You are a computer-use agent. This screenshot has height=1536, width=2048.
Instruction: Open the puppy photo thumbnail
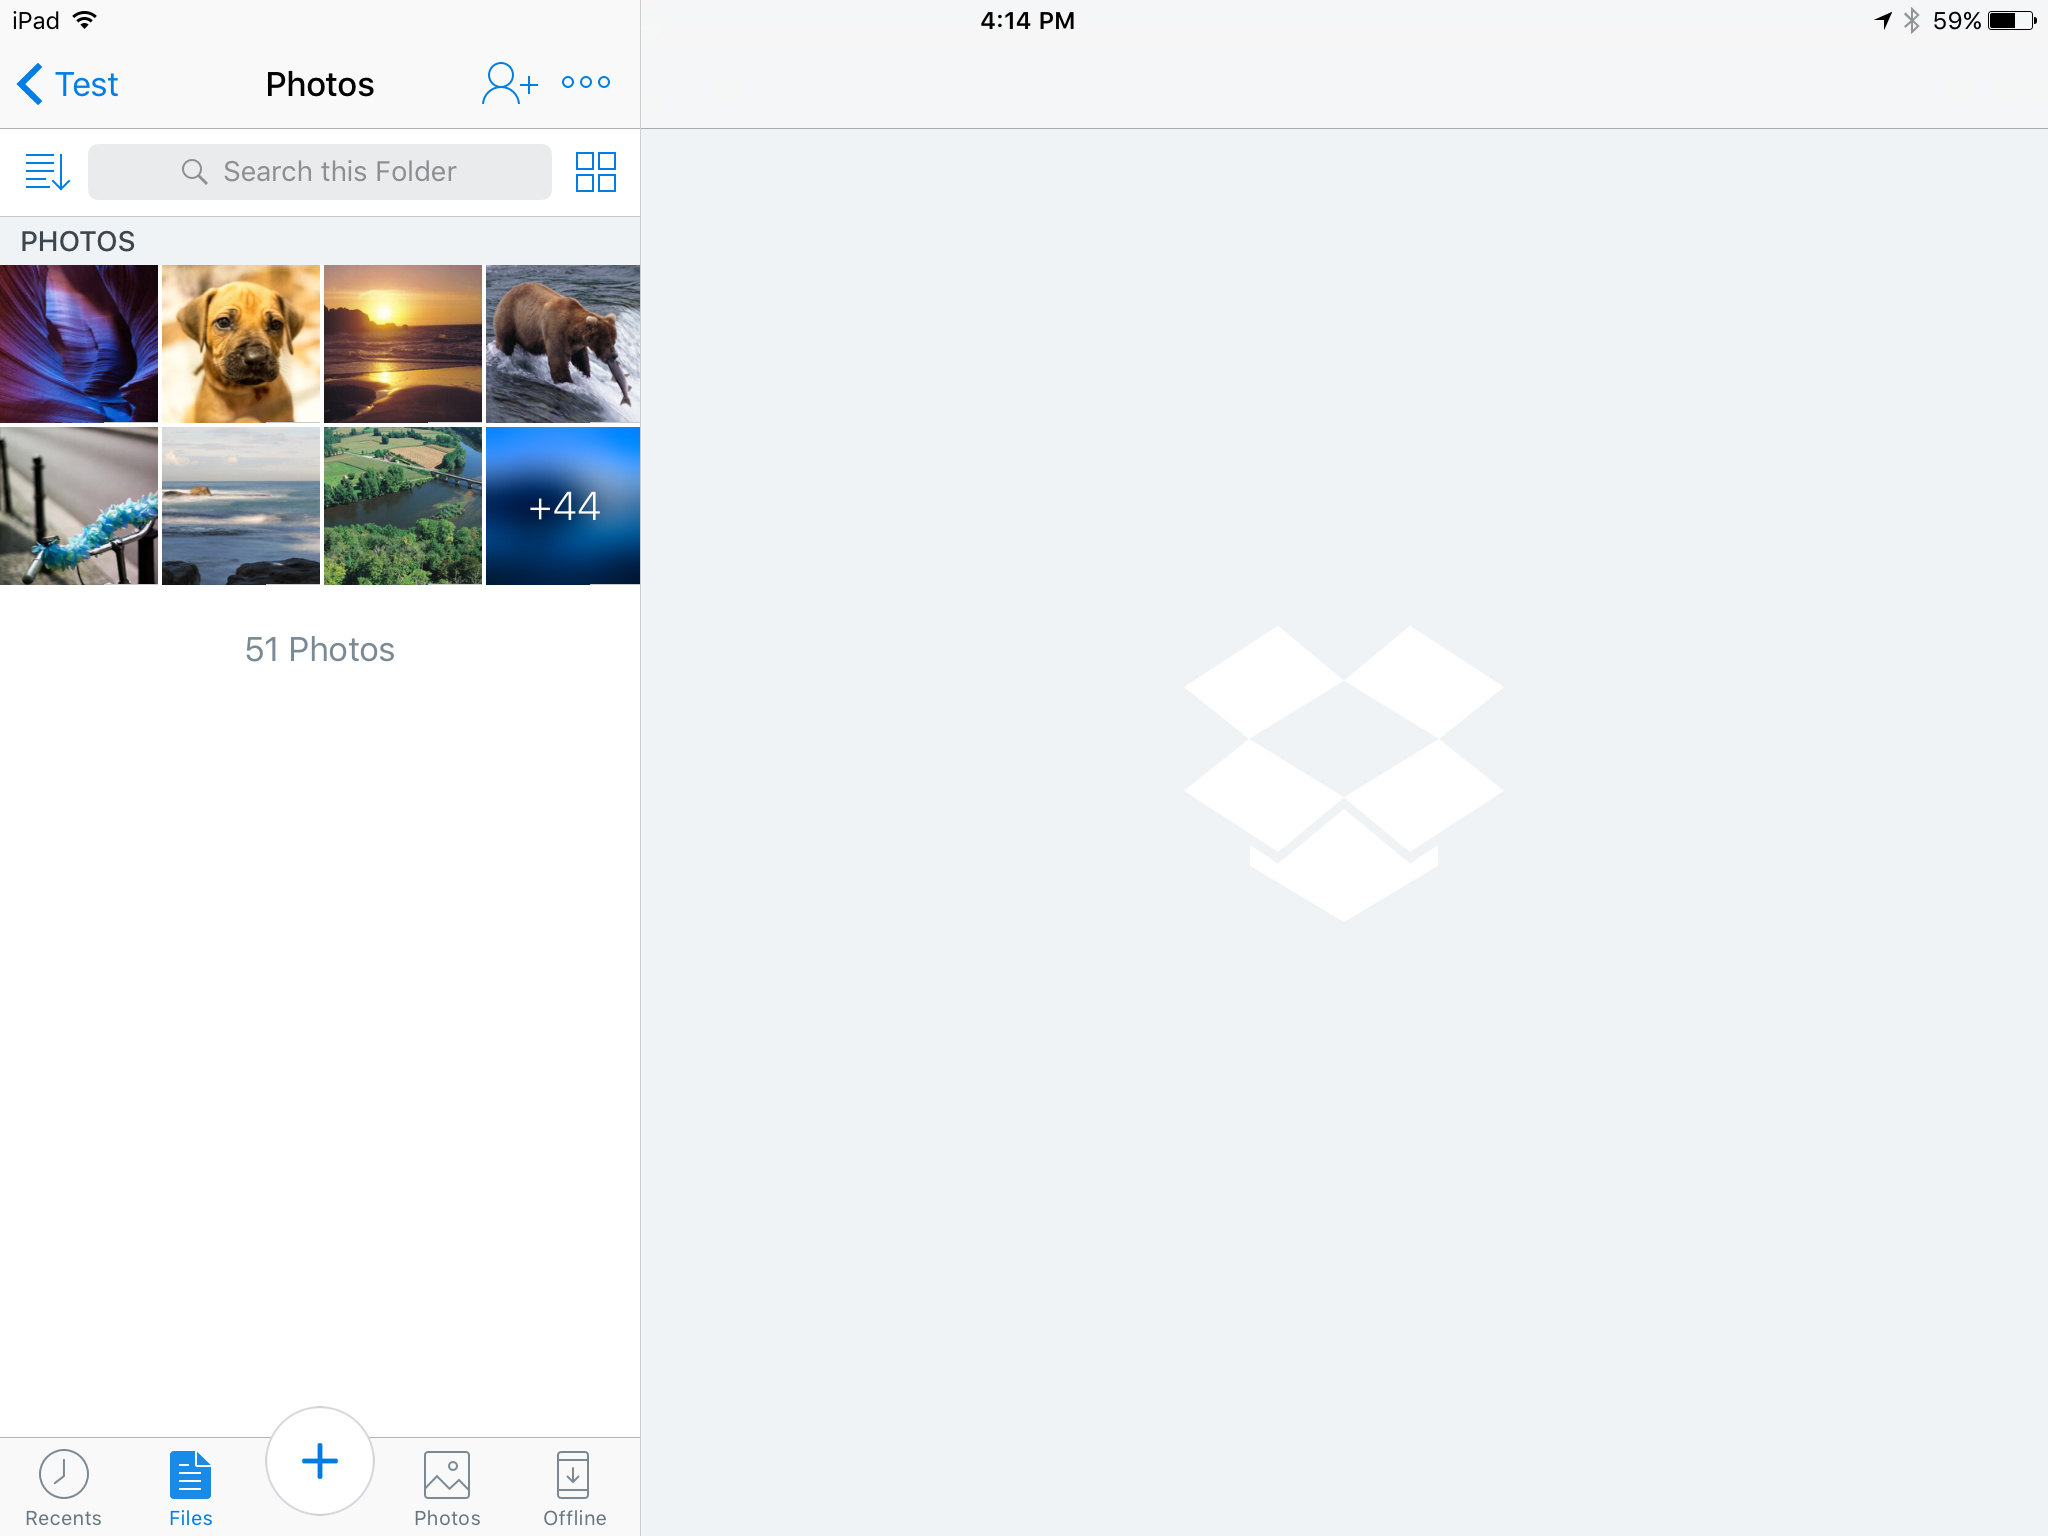(241, 344)
